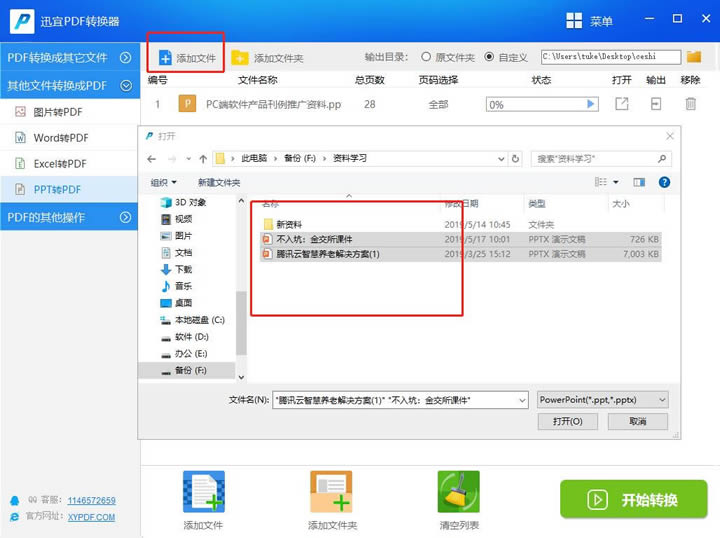Screen dimensions: 720x538
Task: Open the address bar history dropdown
Action: tap(501, 159)
